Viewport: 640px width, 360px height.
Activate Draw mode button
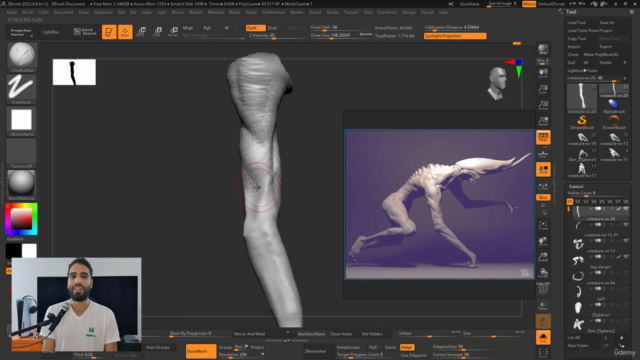125,32
